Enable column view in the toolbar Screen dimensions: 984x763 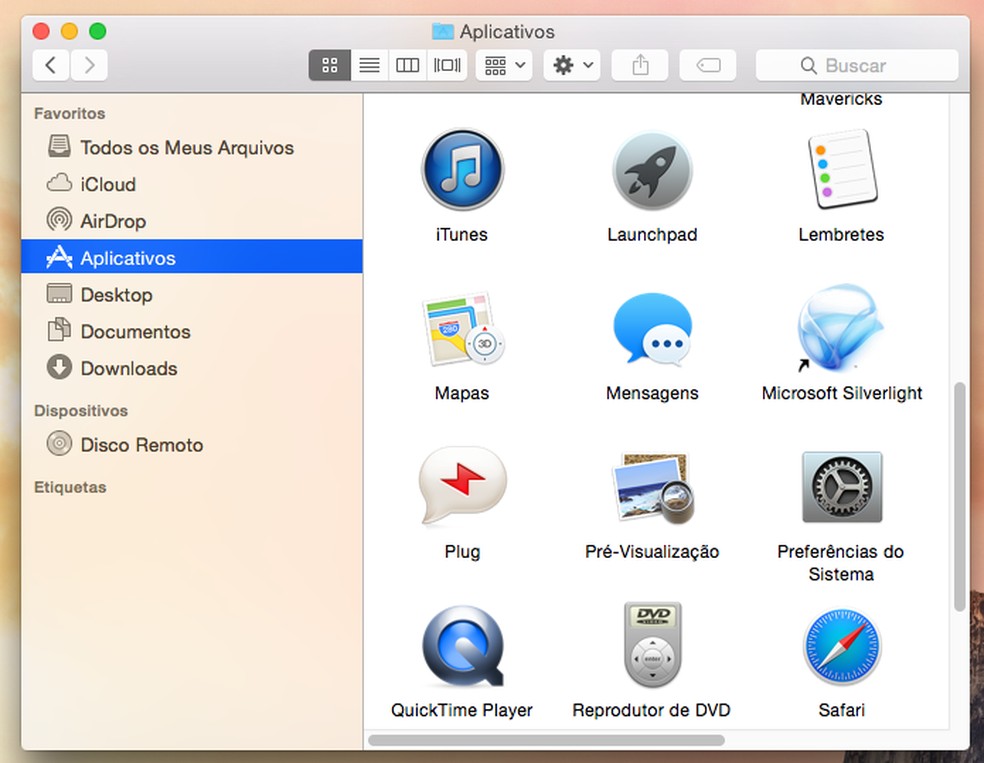click(x=407, y=65)
